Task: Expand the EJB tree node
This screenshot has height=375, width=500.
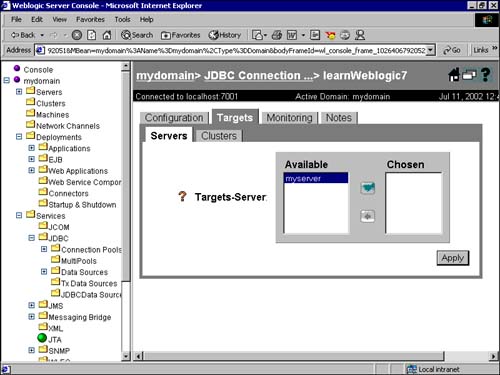Action: coord(31,159)
